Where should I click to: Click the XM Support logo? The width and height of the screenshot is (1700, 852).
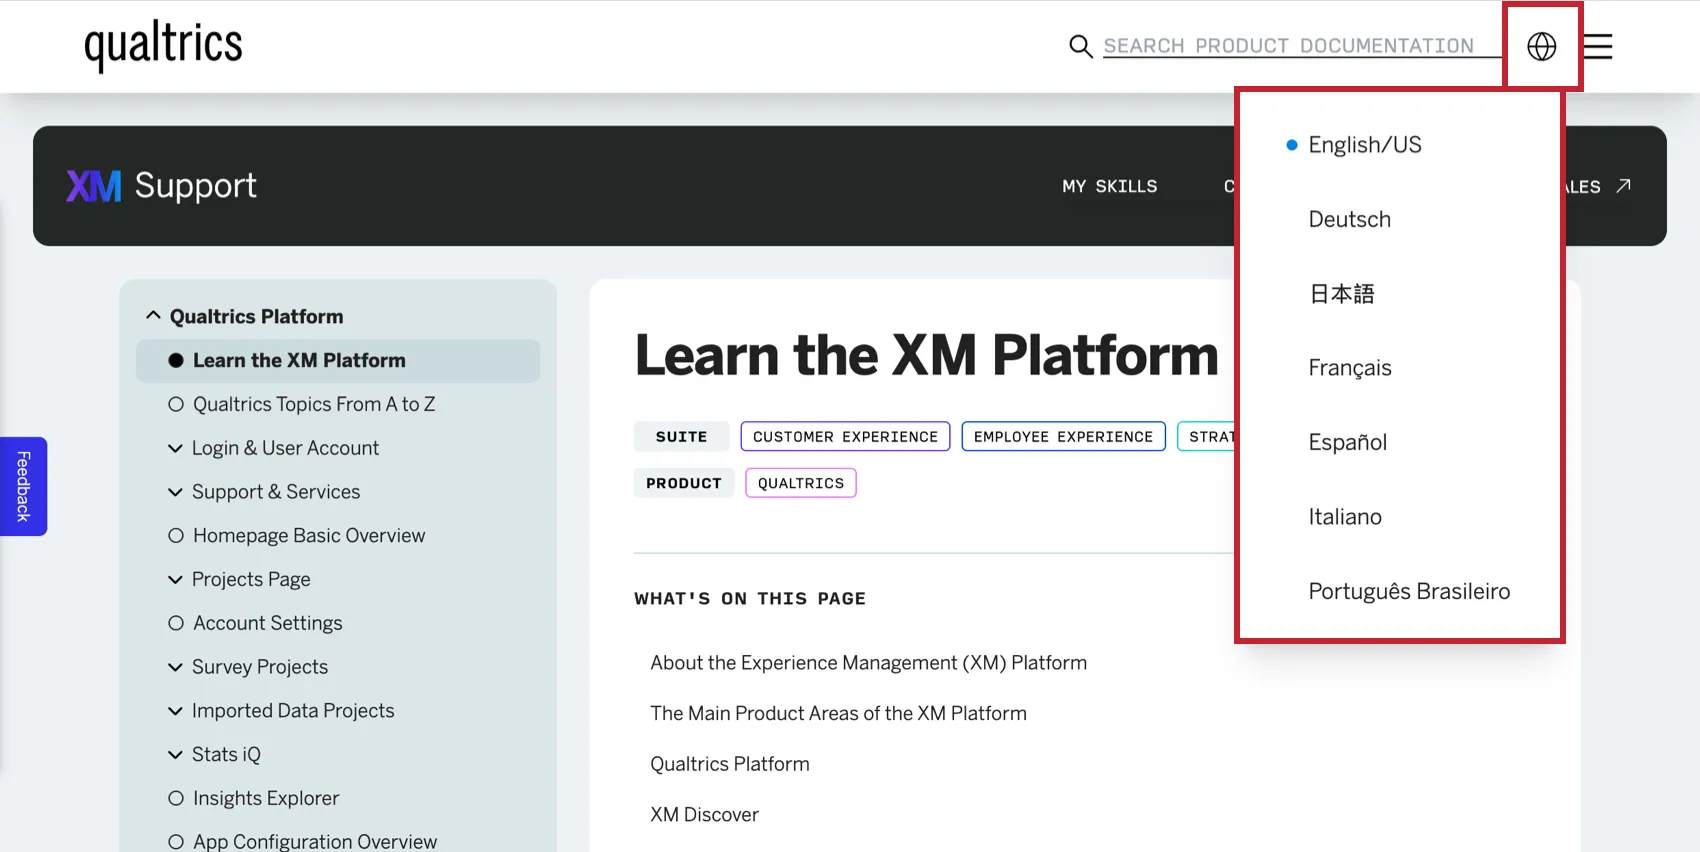click(161, 186)
